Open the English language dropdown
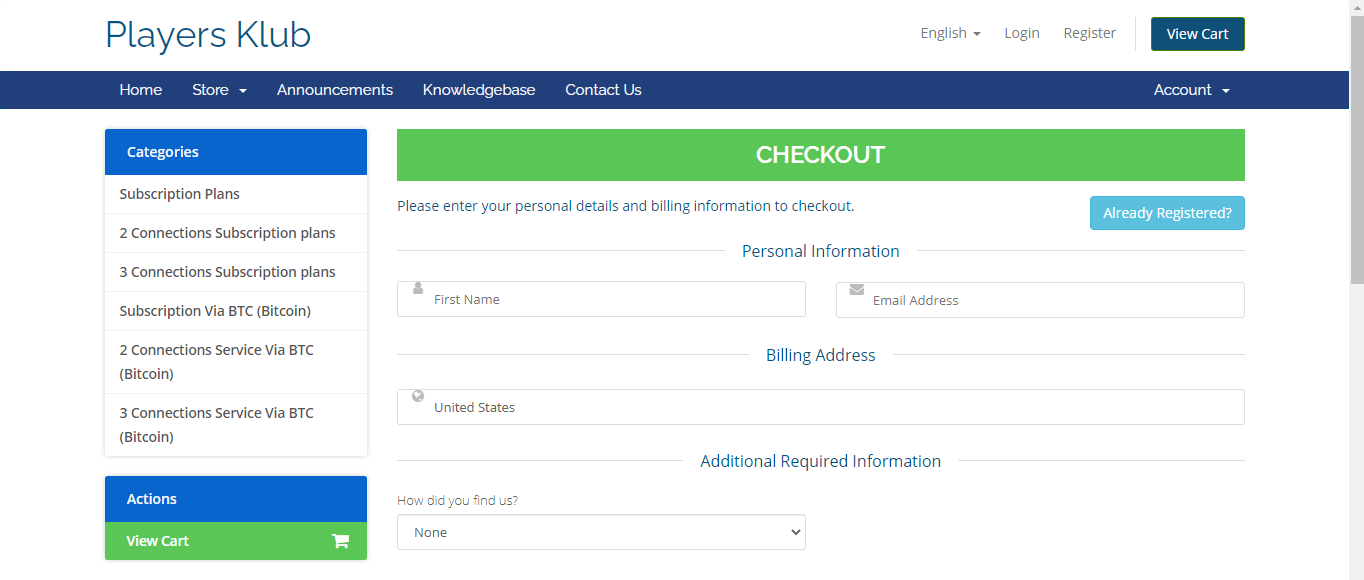The image size is (1364, 580). (x=950, y=33)
